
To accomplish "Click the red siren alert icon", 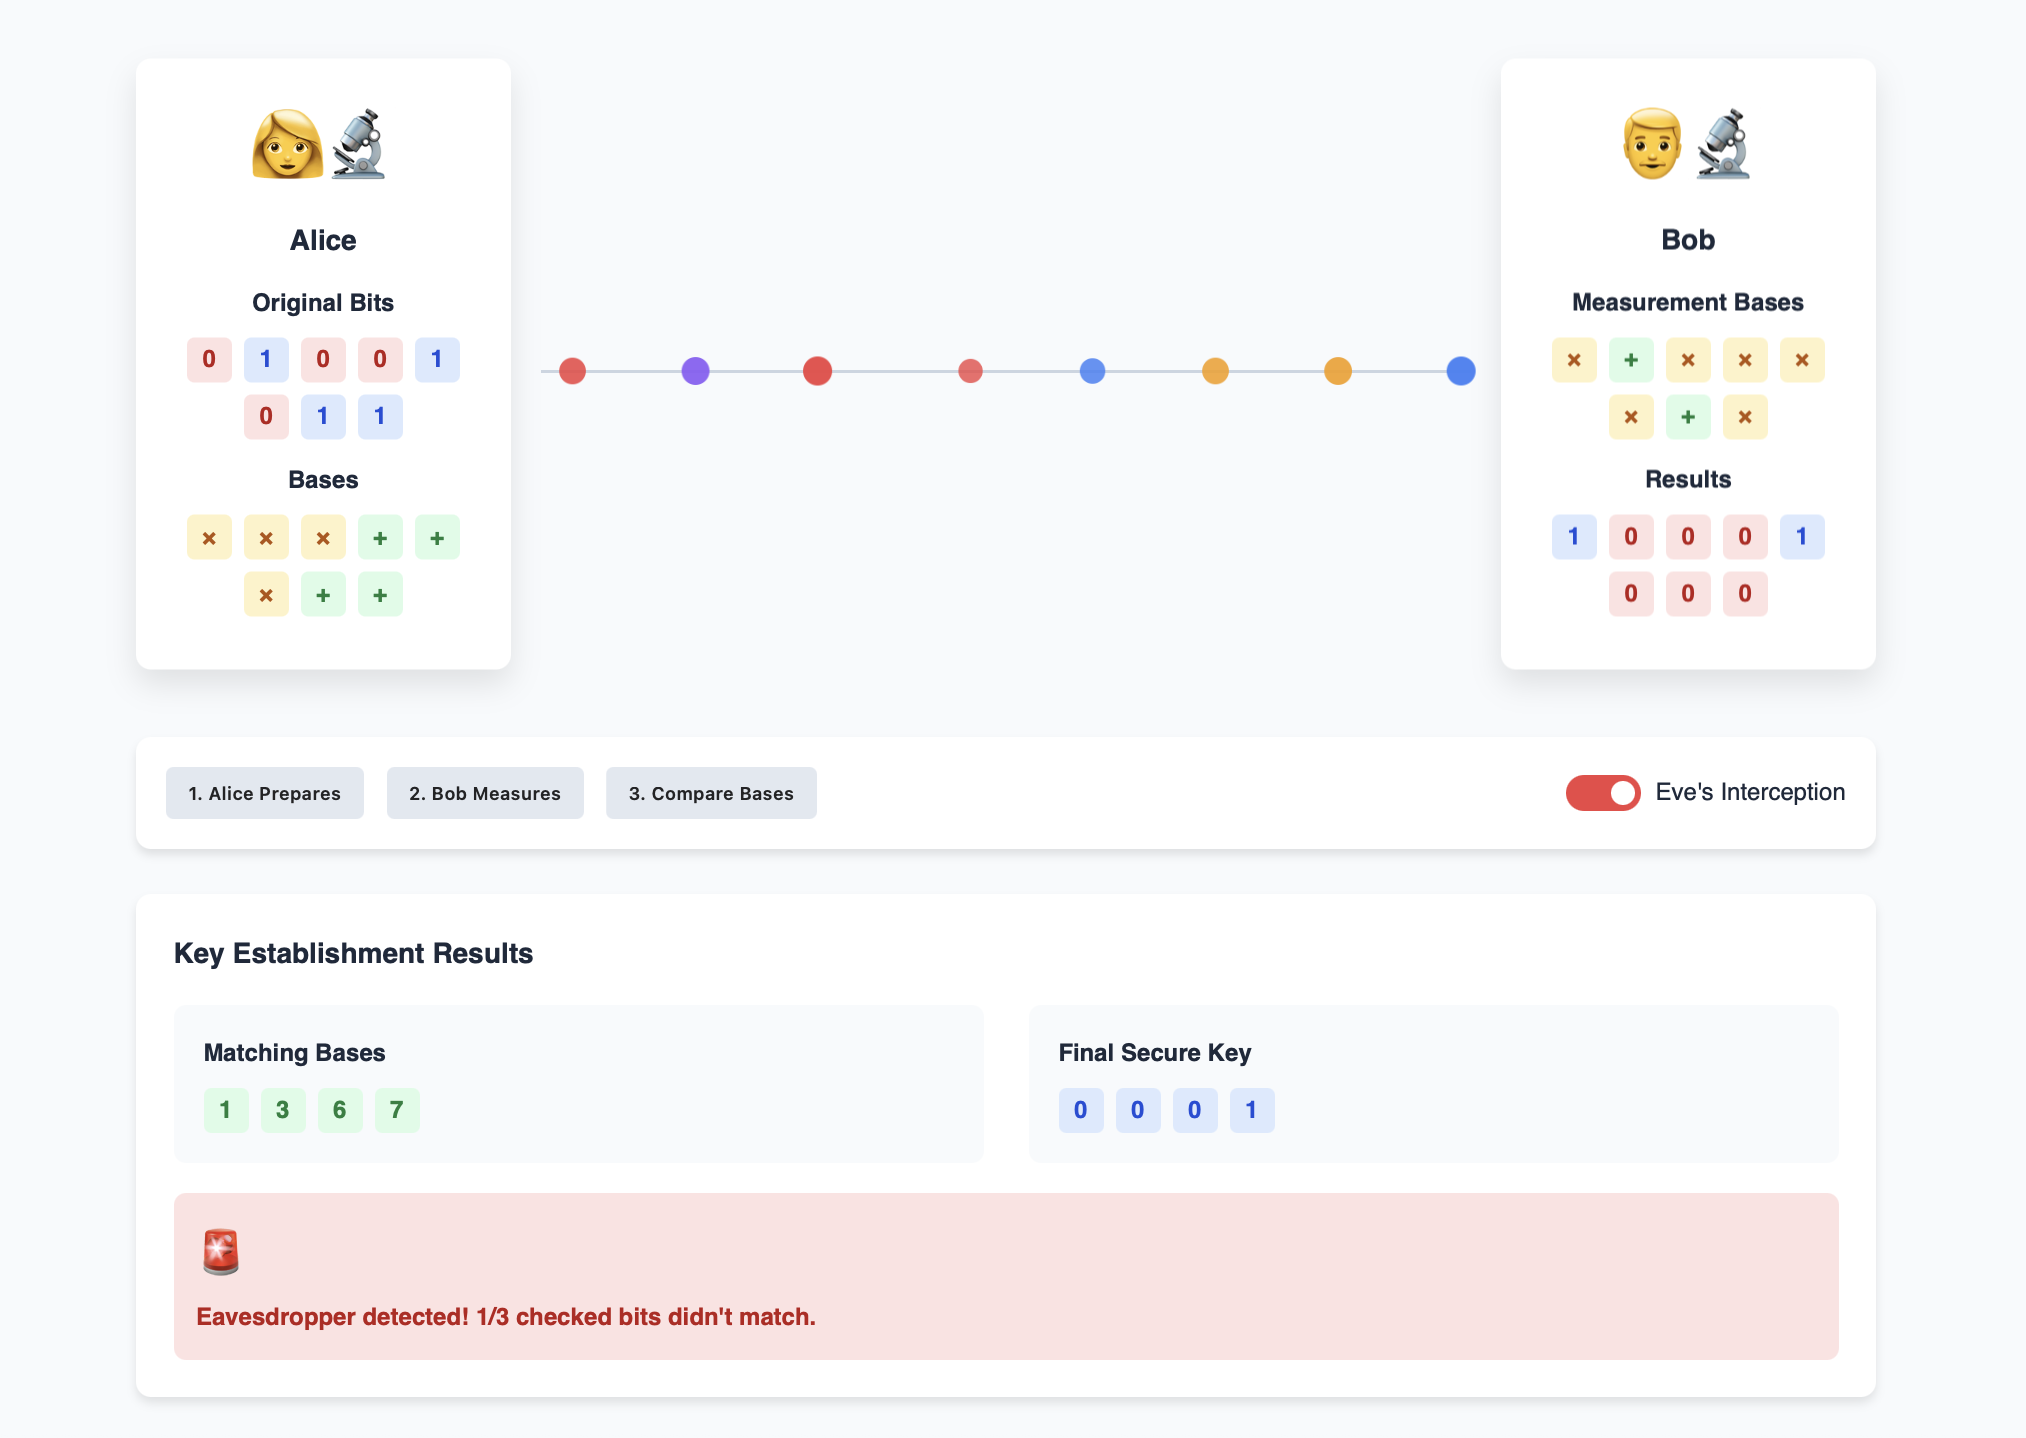I will point(221,1251).
